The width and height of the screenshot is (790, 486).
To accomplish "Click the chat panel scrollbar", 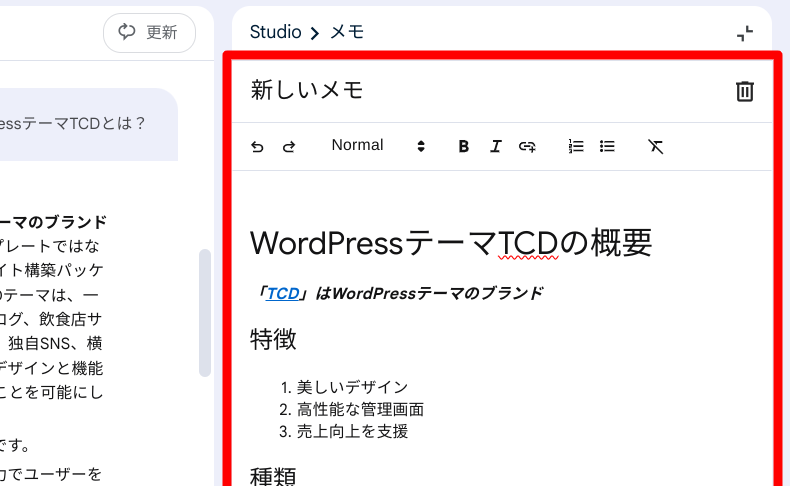I will coord(205,312).
